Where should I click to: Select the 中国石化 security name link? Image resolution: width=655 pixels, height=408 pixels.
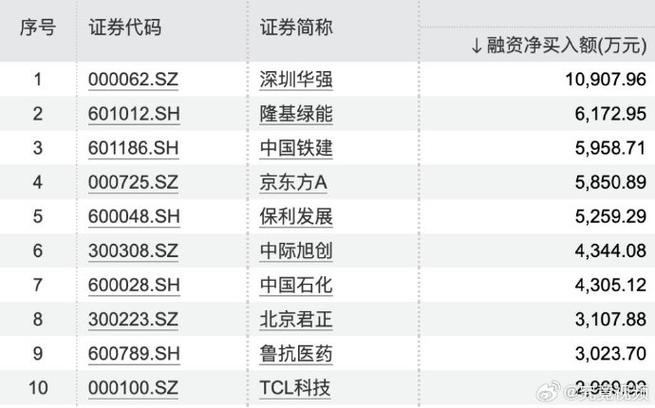[x=296, y=285]
